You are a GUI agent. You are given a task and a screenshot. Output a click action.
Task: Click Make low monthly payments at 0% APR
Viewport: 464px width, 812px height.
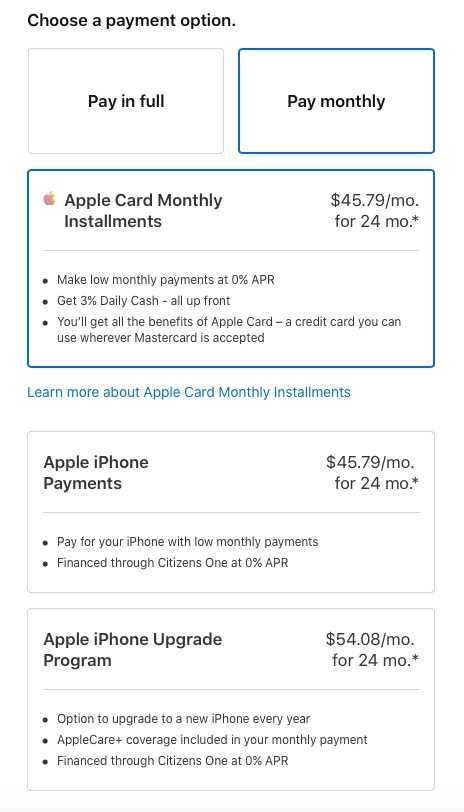(166, 280)
